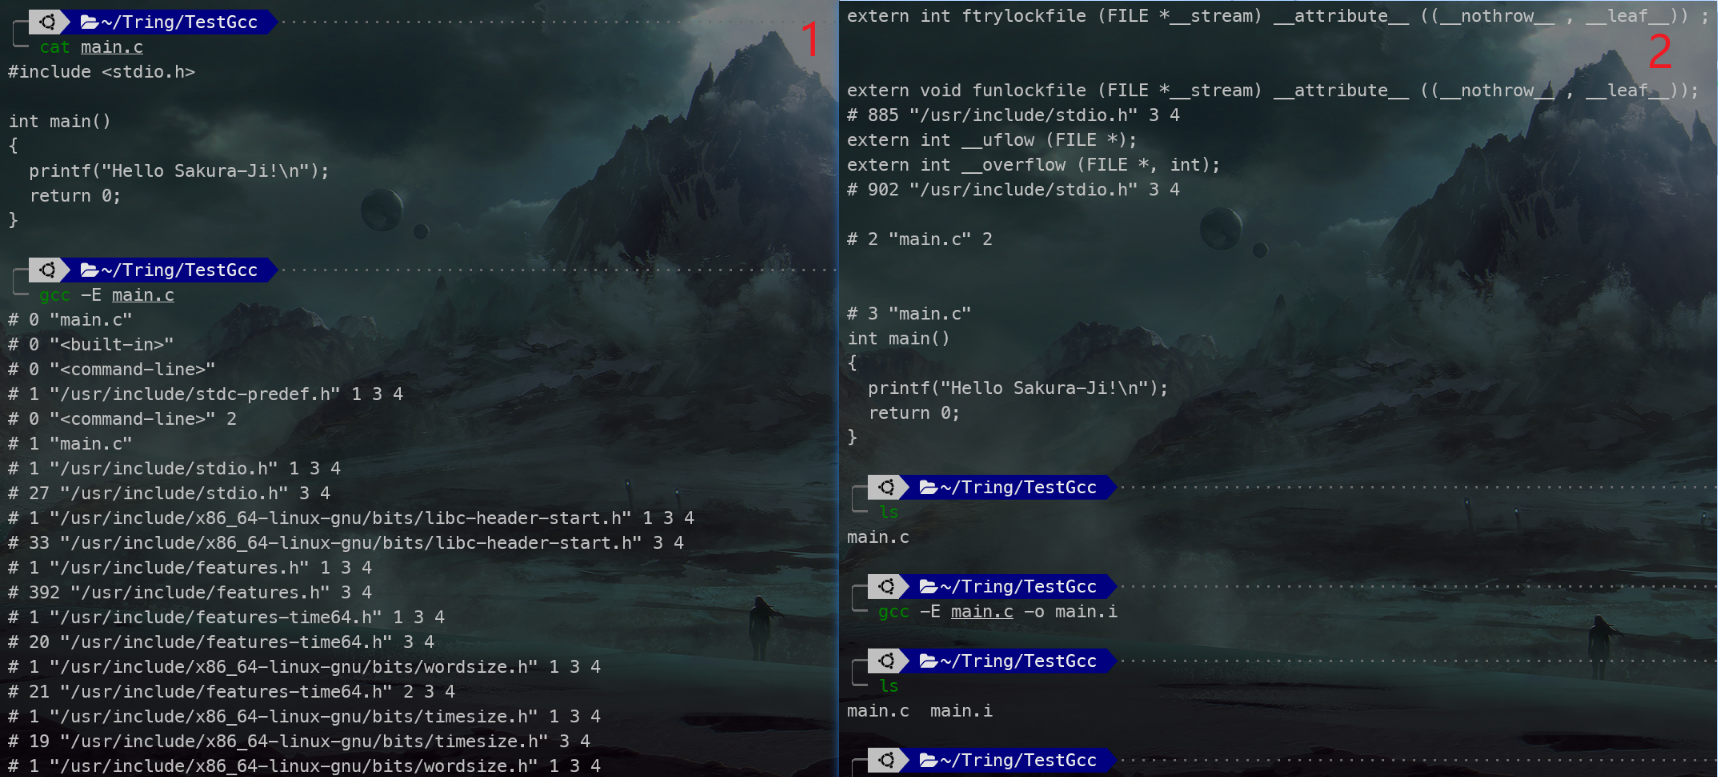Screen dimensions: 1718x777
Task: Select the '# 1 "main.c"' line in left pane
Action: point(70,443)
